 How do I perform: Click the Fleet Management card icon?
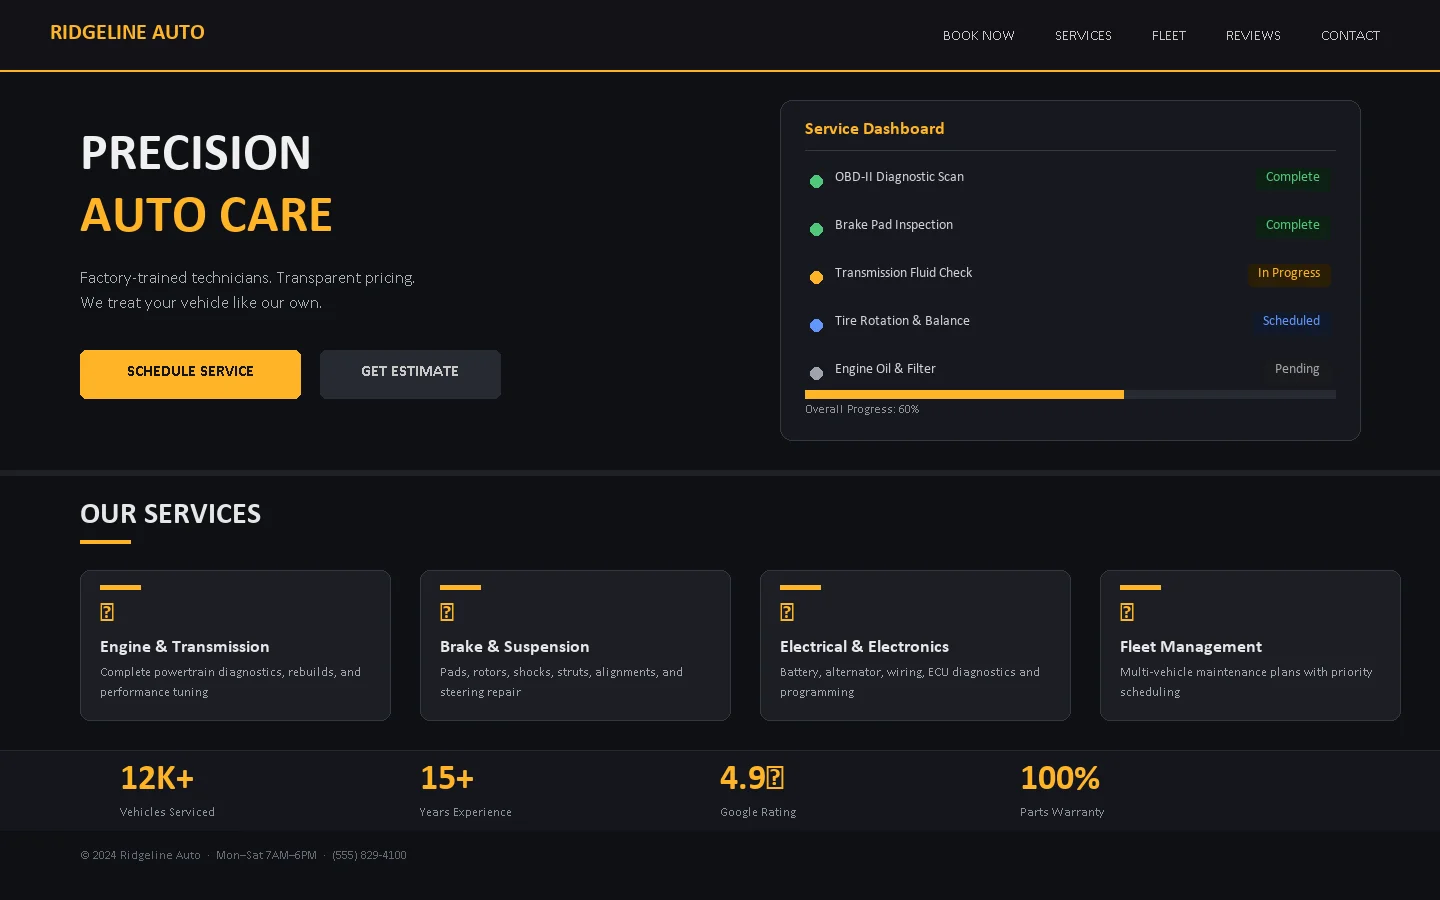tap(1127, 612)
